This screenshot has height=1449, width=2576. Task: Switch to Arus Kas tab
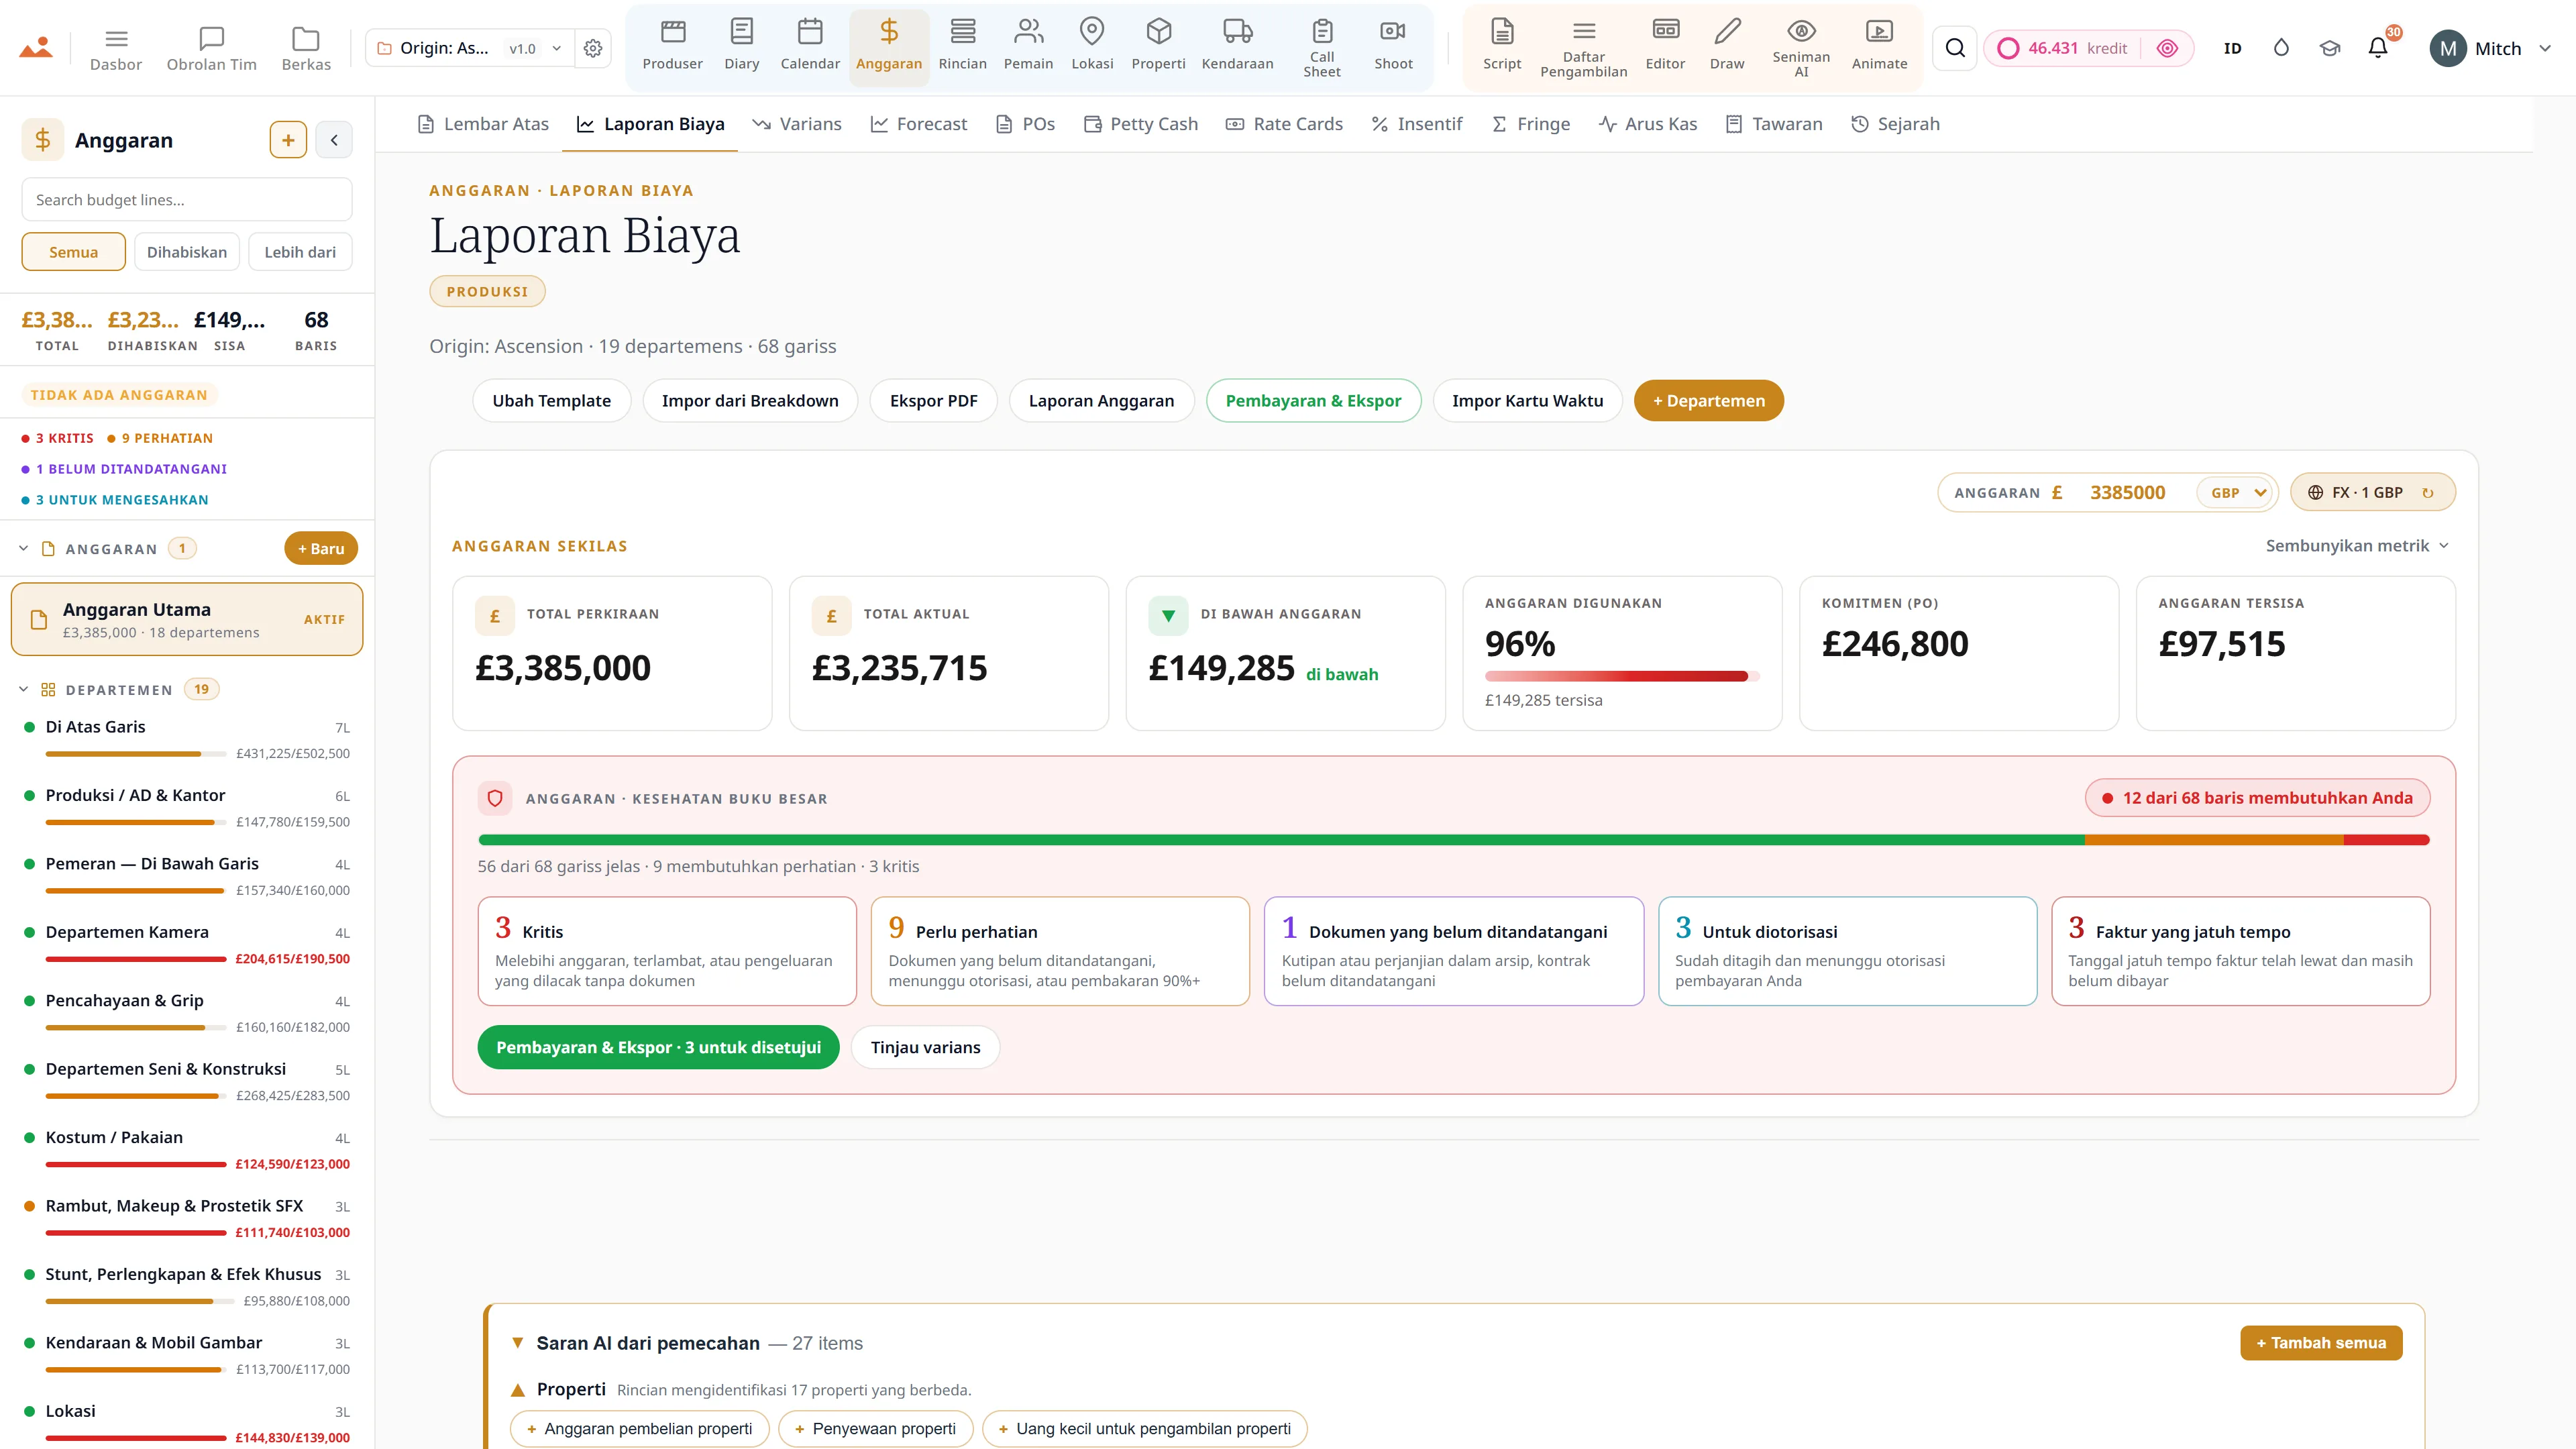click(x=1647, y=124)
